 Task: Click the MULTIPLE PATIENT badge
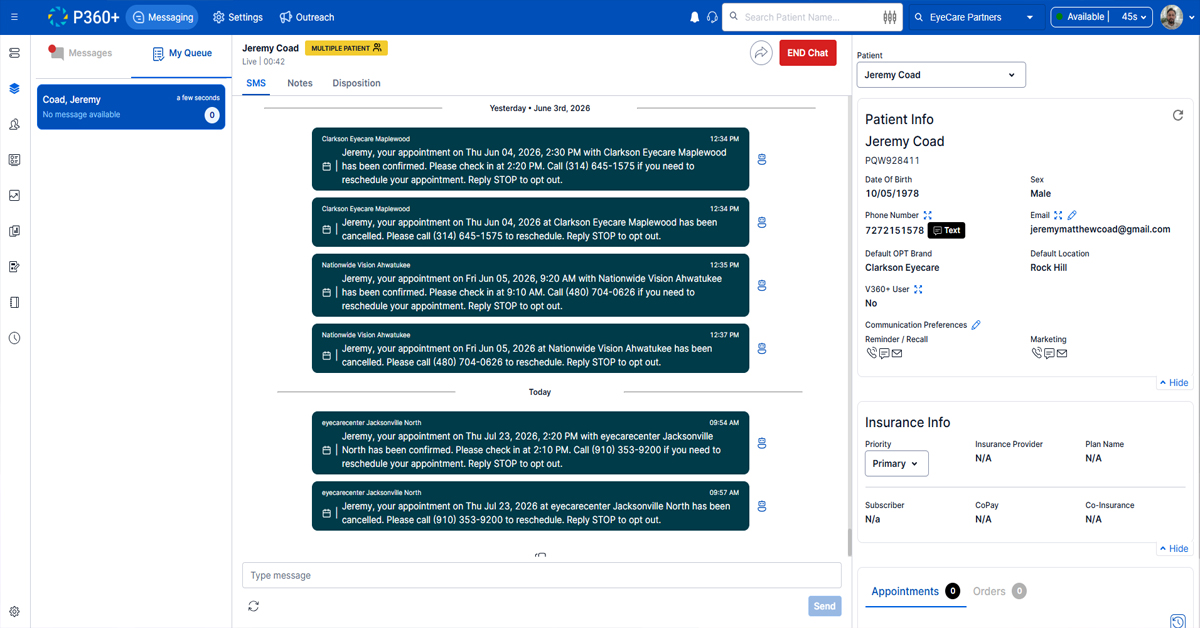[x=346, y=48]
